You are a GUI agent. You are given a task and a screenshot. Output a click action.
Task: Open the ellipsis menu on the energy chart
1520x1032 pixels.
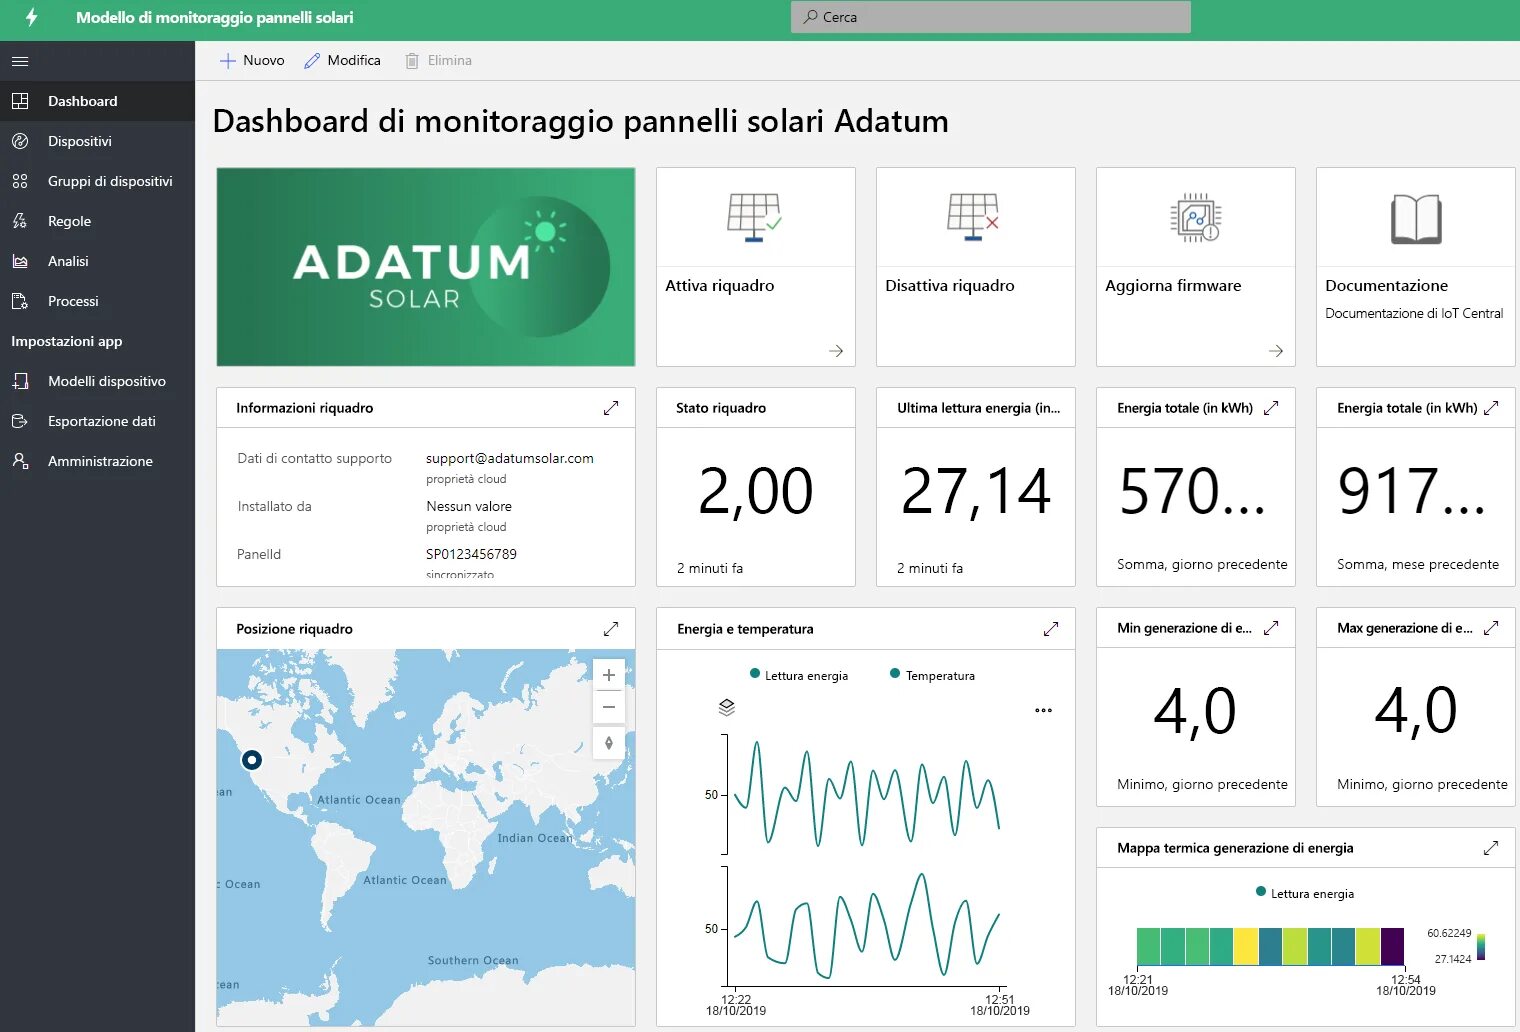tap(1043, 710)
